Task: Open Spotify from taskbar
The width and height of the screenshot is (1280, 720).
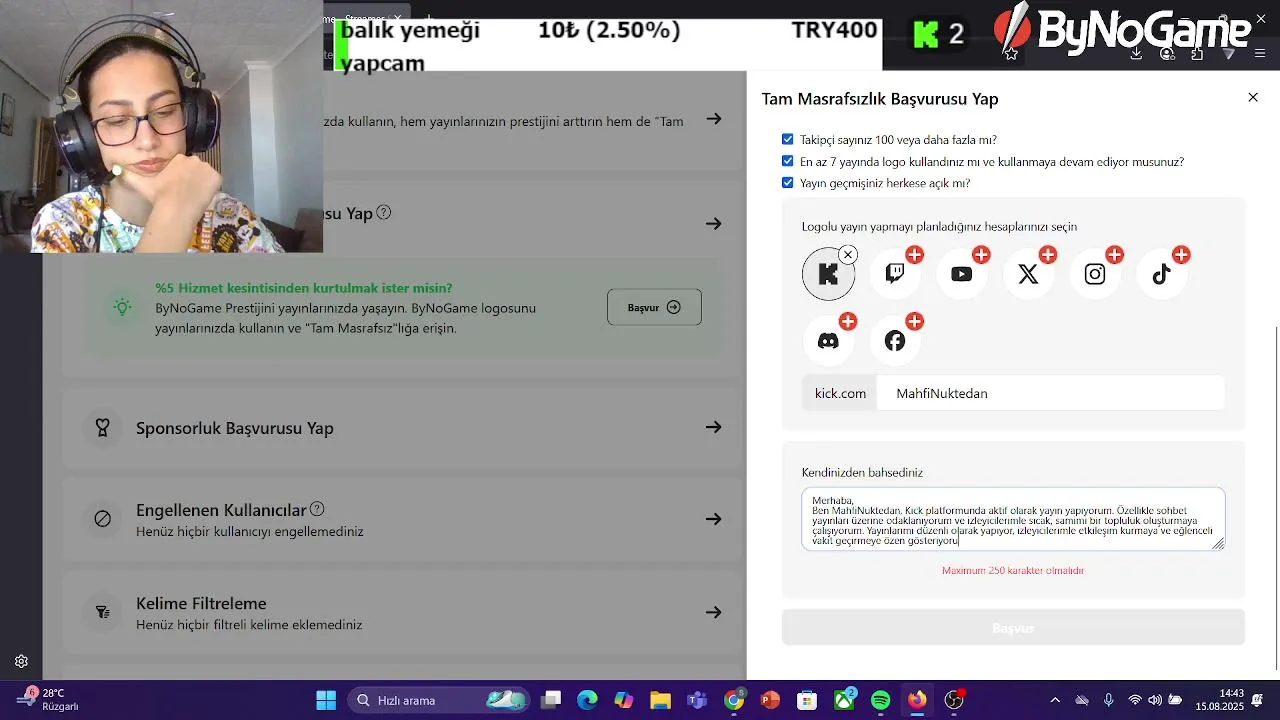Action: click(880, 700)
